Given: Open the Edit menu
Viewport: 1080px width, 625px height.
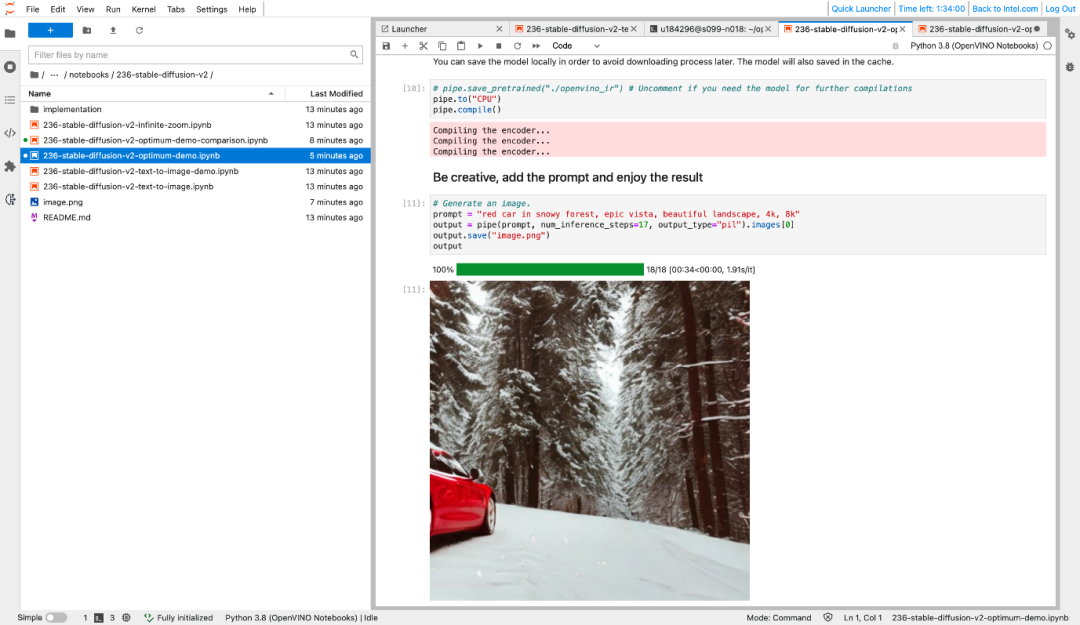Looking at the screenshot, I should click(x=58, y=10).
